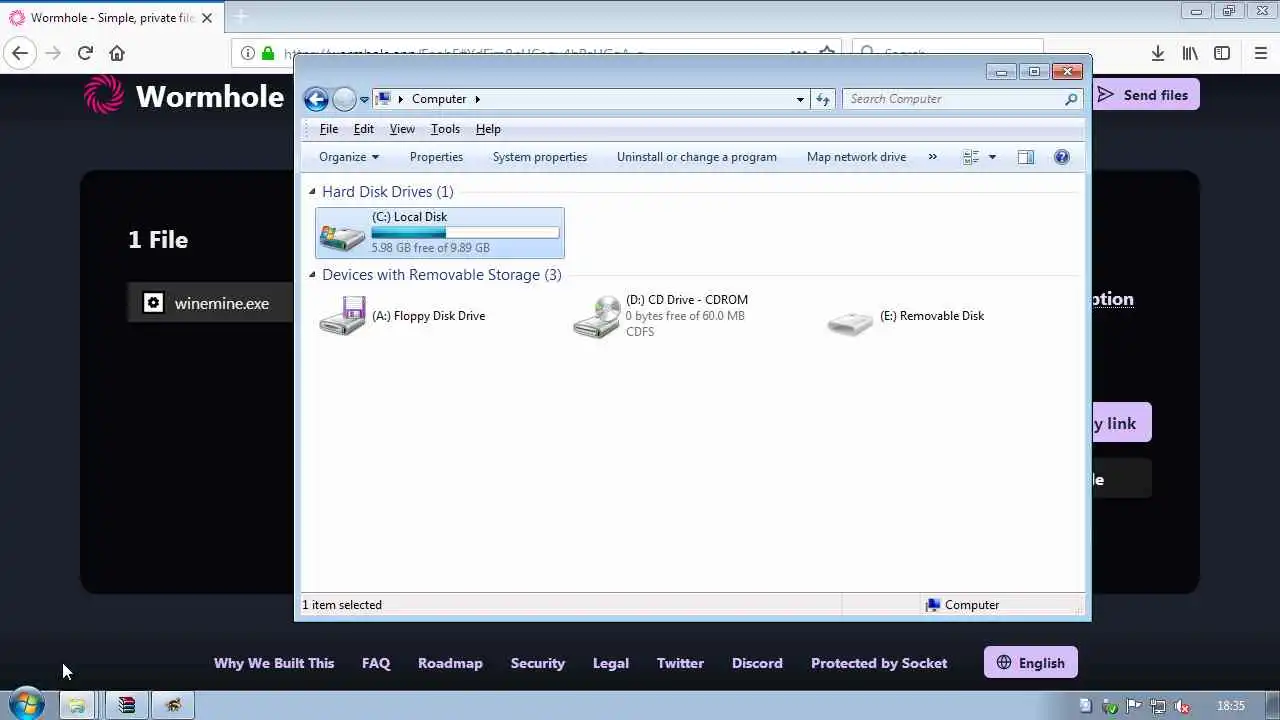This screenshot has height=720, width=1280.
Task: Refresh the Computer window
Action: pos(823,99)
